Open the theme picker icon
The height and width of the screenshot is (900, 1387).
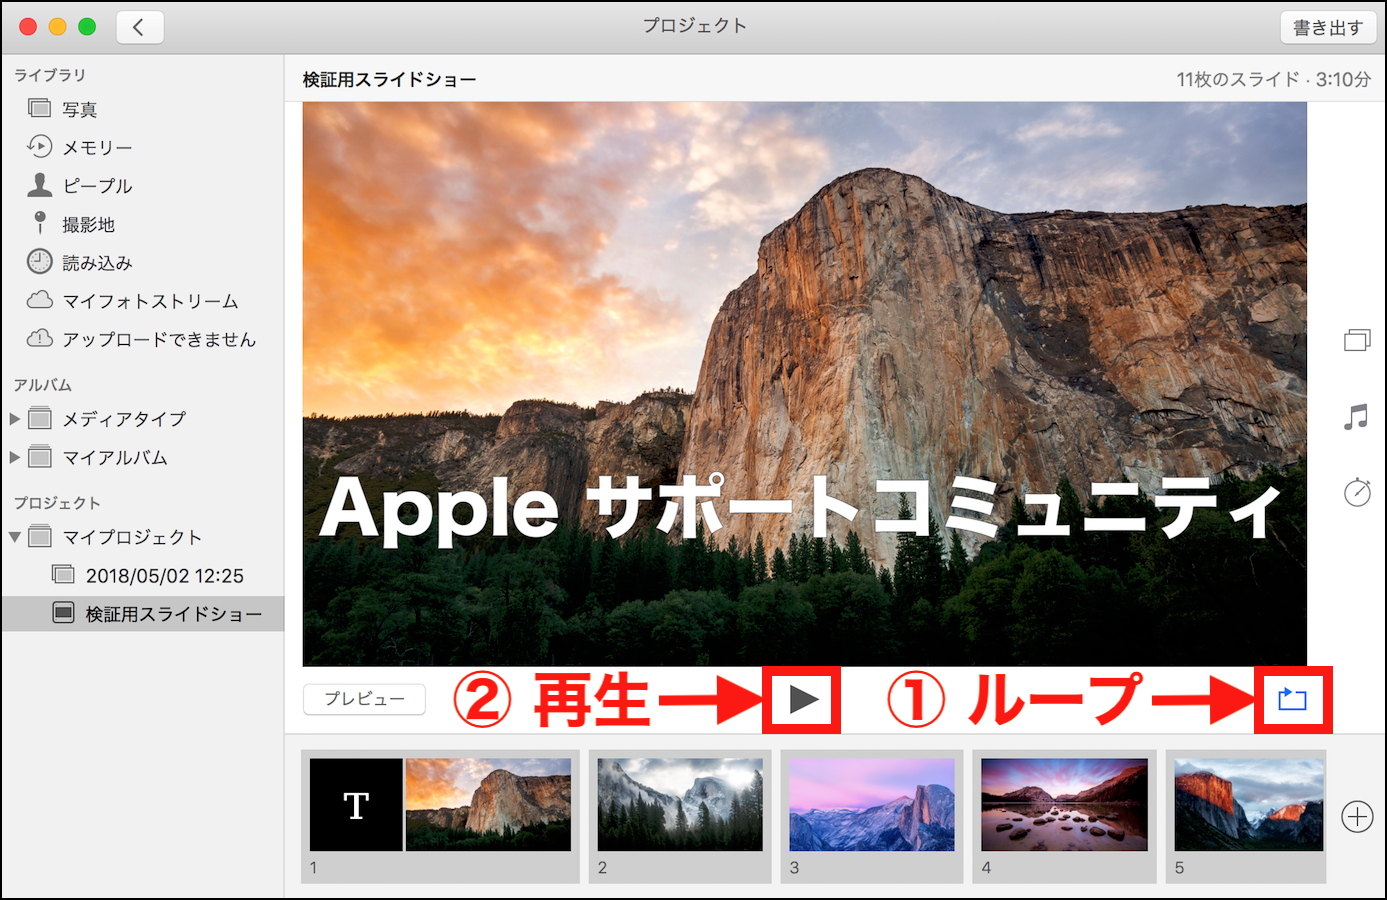pyautogui.click(x=1357, y=340)
